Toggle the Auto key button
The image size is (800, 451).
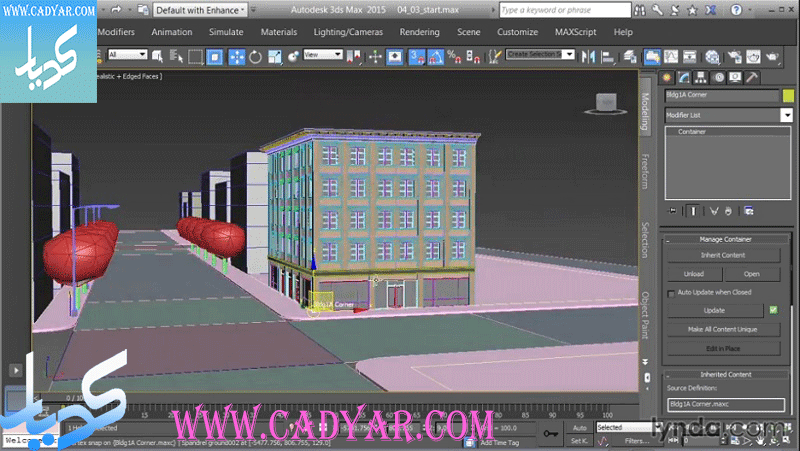pos(579,427)
